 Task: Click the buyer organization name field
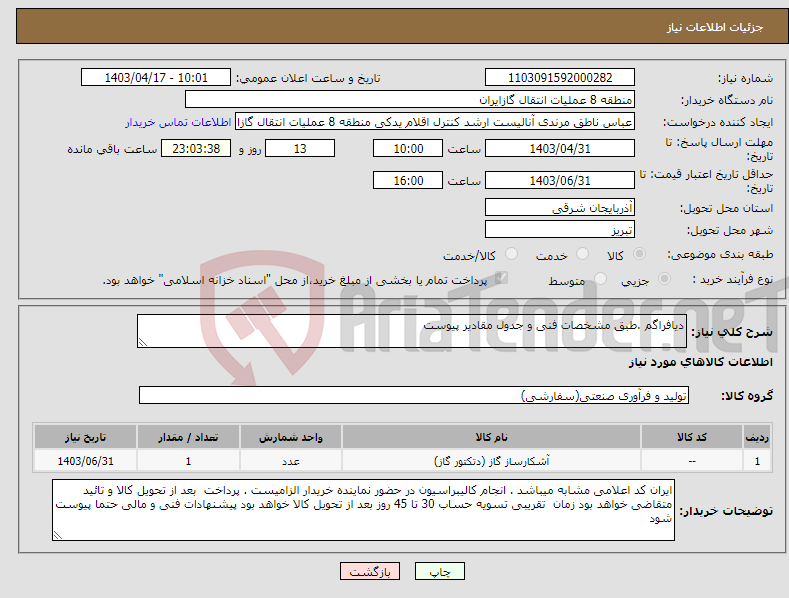pos(410,99)
